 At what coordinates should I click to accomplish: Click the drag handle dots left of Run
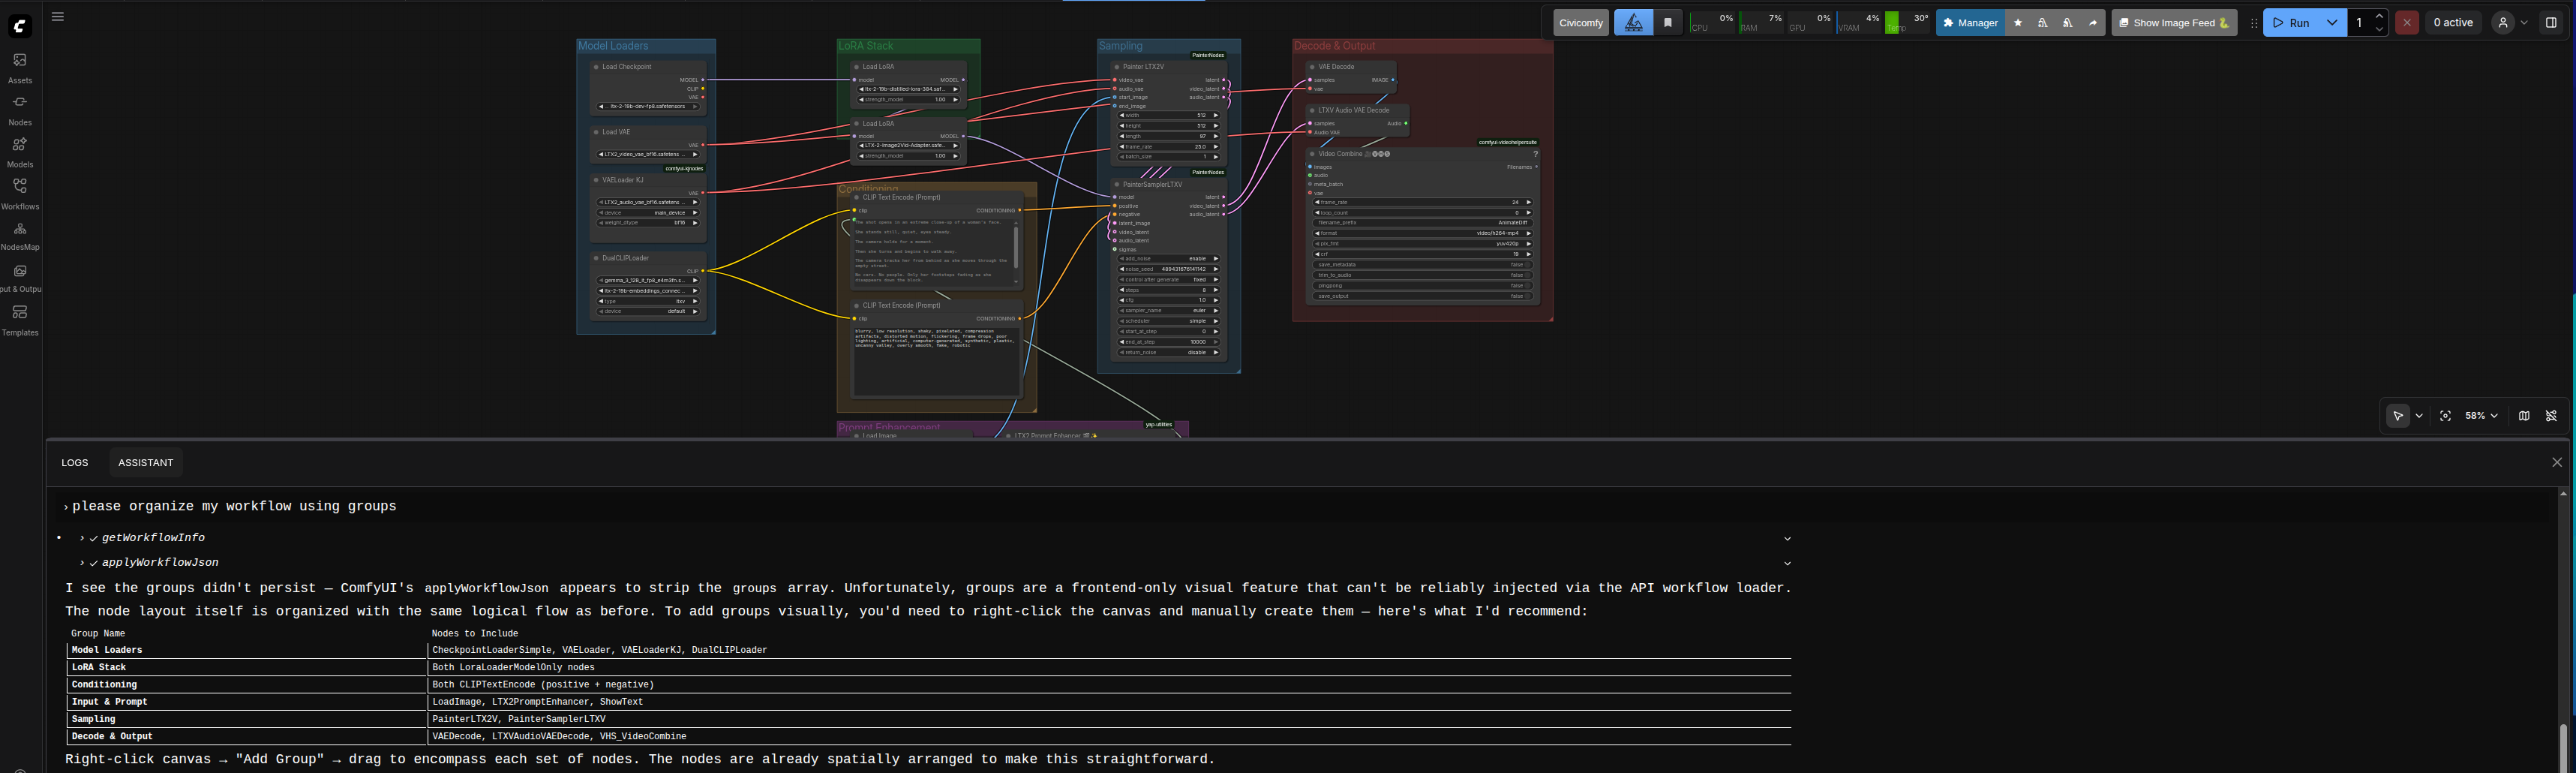(x=2254, y=22)
